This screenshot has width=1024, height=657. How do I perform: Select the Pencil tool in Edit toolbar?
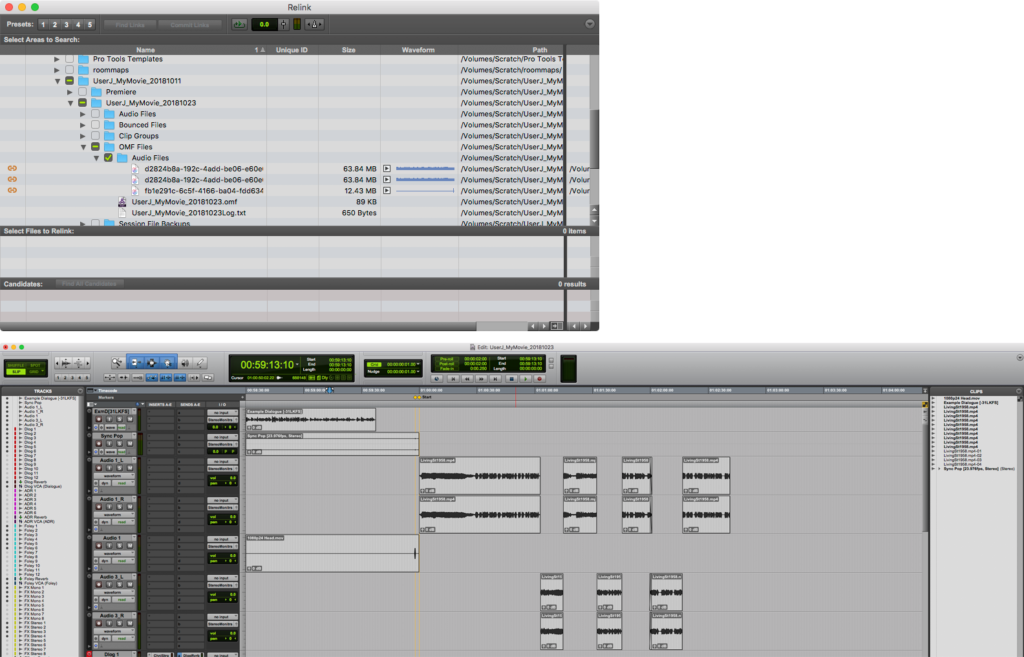coord(200,362)
